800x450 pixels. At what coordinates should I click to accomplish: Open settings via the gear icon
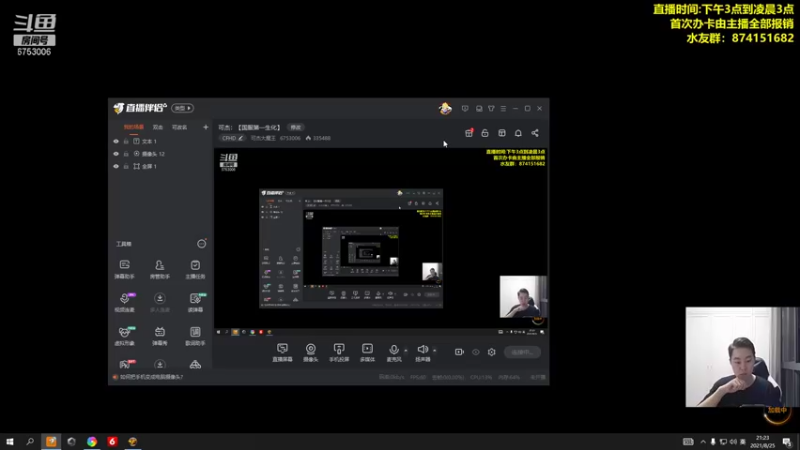click(x=491, y=352)
